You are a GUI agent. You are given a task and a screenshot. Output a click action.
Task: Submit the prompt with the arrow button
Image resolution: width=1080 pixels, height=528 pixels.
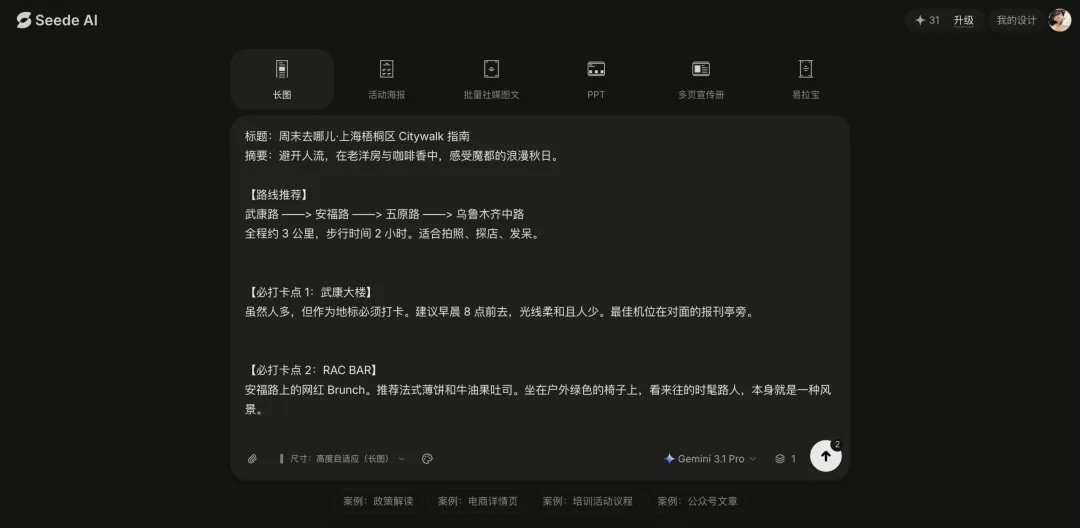[x=825, y=456]
